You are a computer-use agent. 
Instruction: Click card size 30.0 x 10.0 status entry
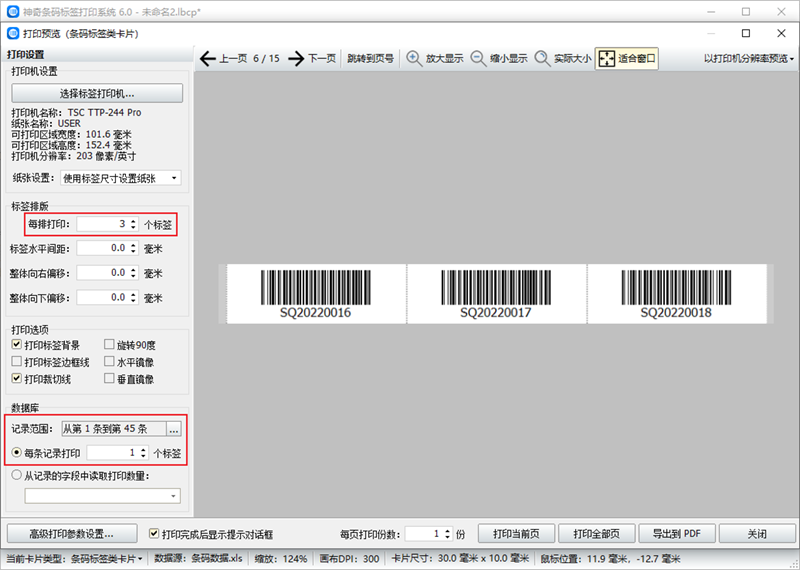[x=460, y=559]
